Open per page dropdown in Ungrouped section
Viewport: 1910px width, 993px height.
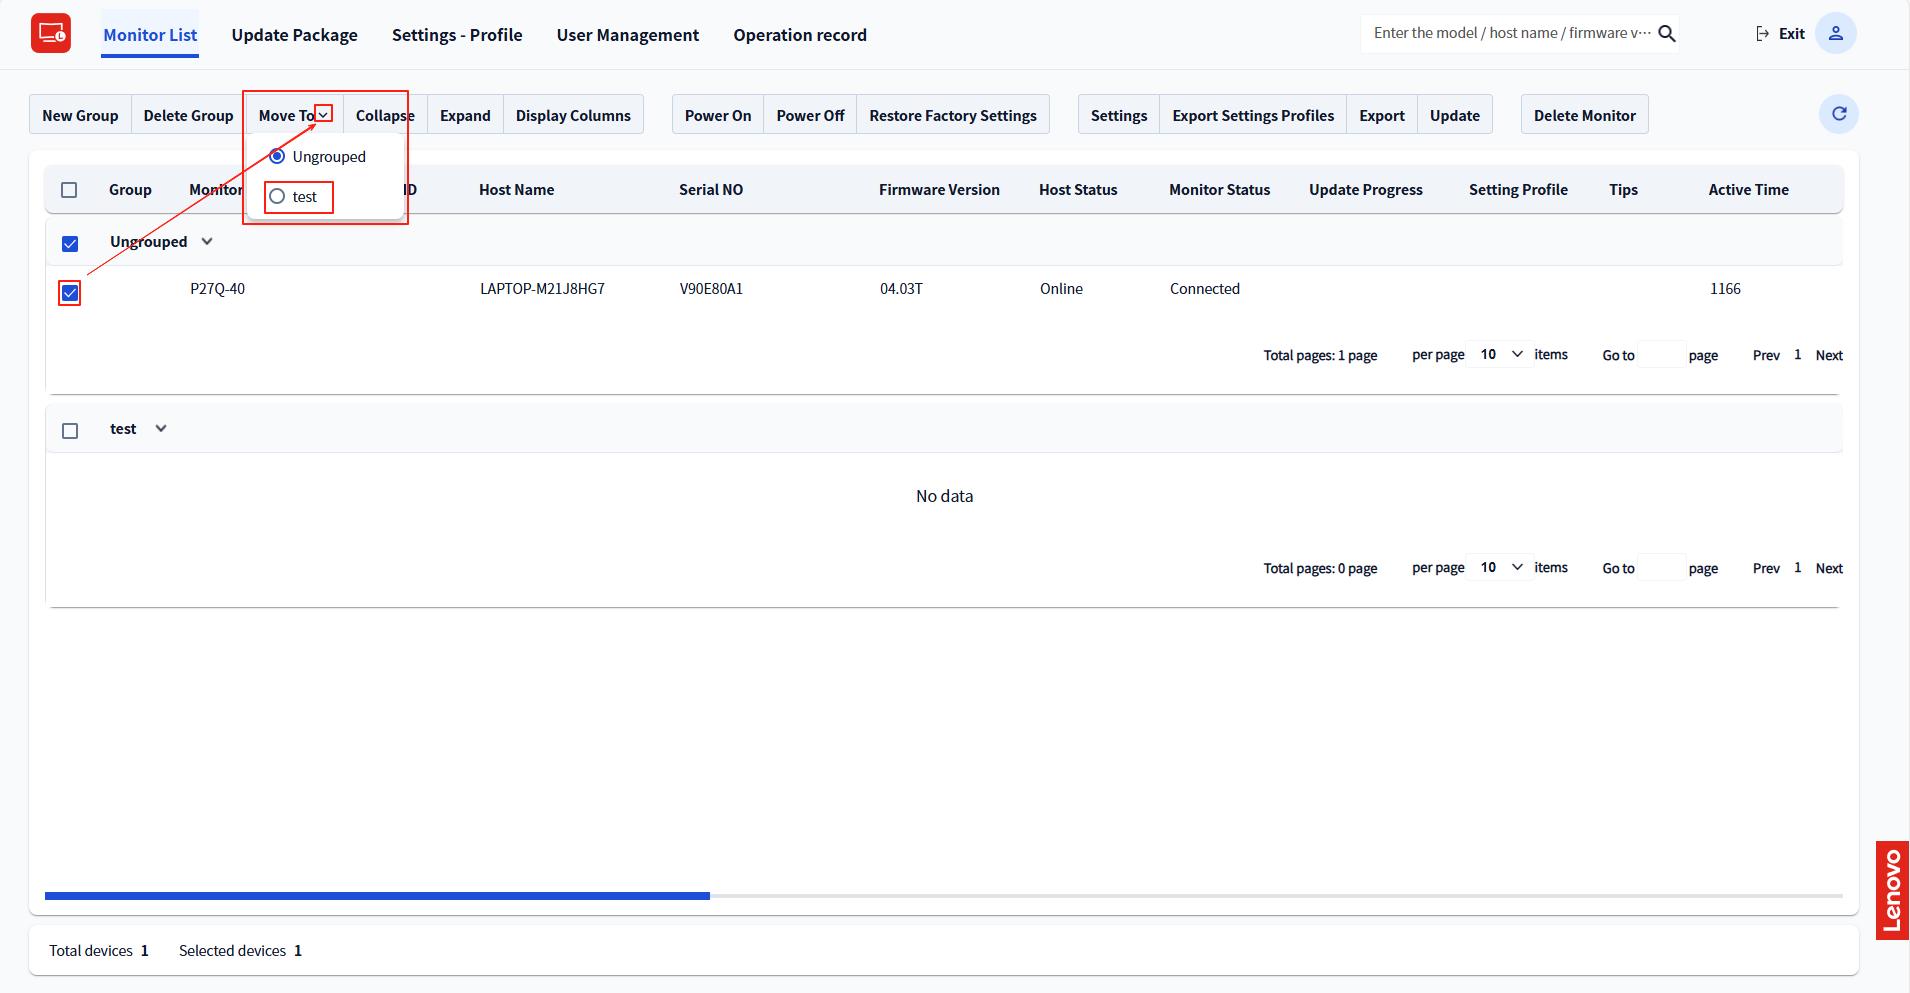coord(1500,355)
